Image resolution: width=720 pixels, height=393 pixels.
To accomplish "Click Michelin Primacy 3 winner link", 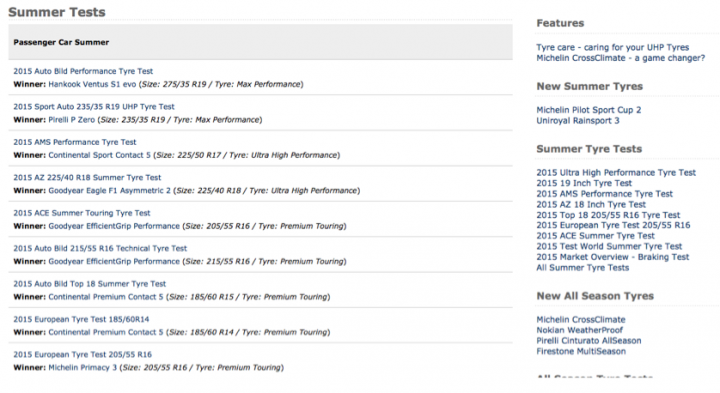I will (83, 368).
